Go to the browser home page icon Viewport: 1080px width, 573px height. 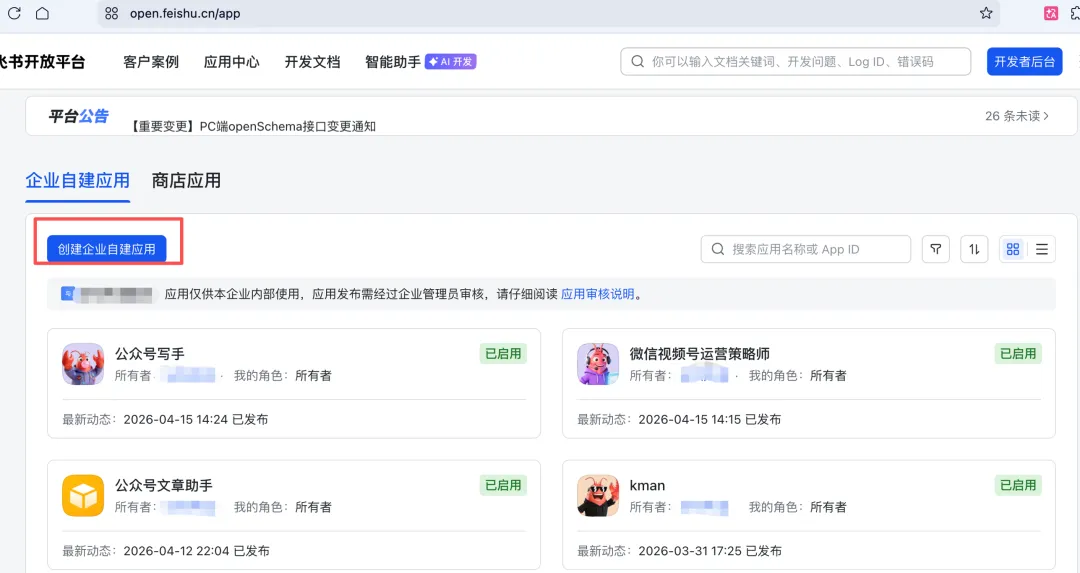coord(42,13)
